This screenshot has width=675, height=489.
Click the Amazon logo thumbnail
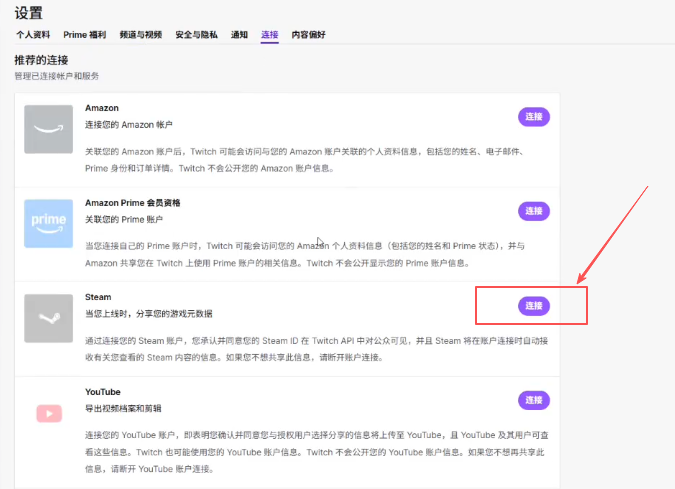tap(49, 129)
